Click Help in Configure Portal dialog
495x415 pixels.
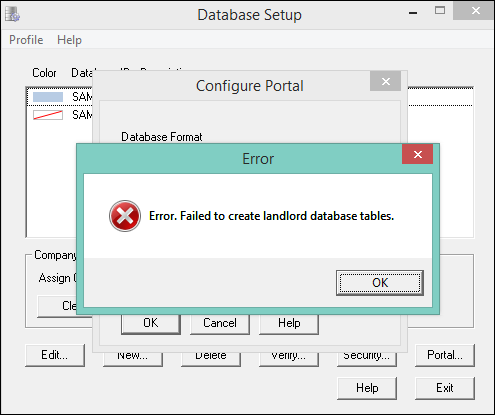[289, 323]
